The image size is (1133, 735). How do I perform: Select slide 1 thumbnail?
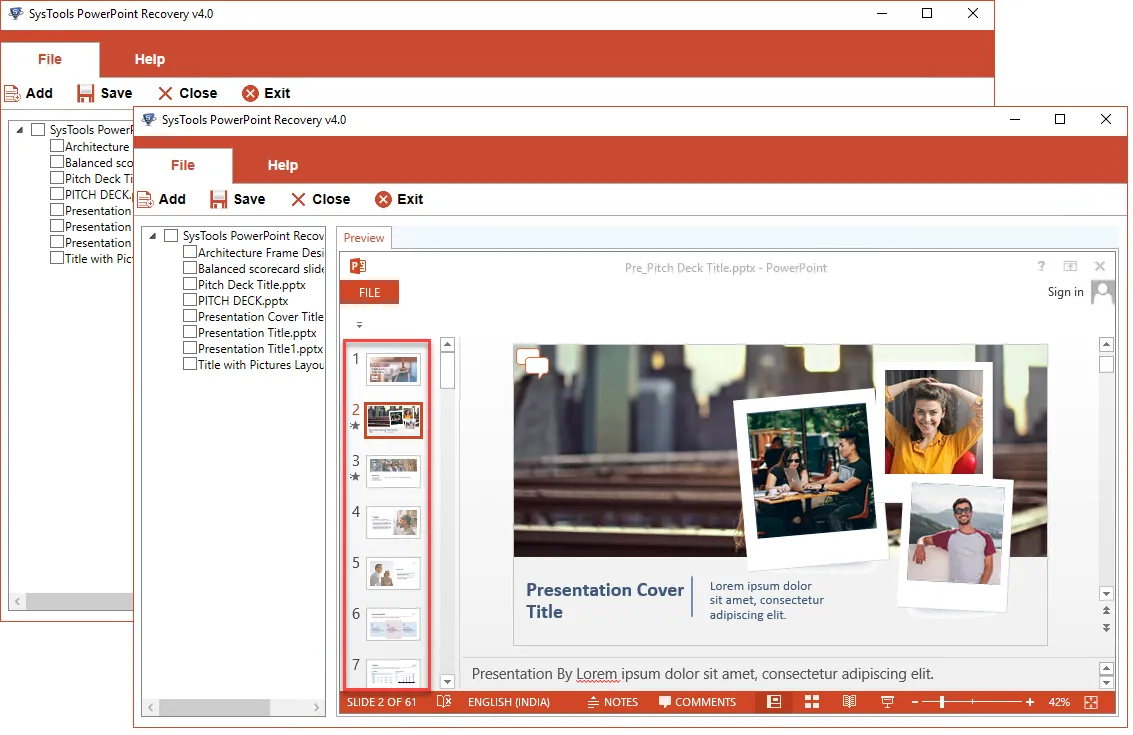393,369
